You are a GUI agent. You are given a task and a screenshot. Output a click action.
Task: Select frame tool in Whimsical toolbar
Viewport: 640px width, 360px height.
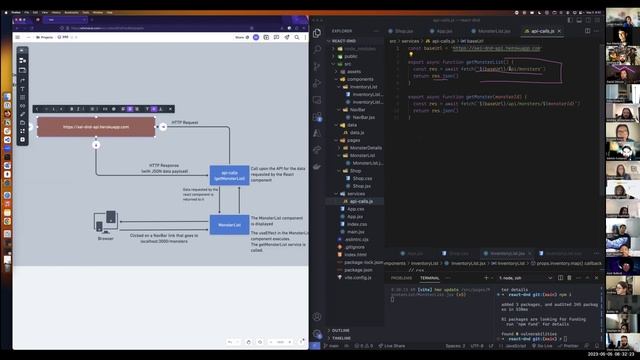22,70
